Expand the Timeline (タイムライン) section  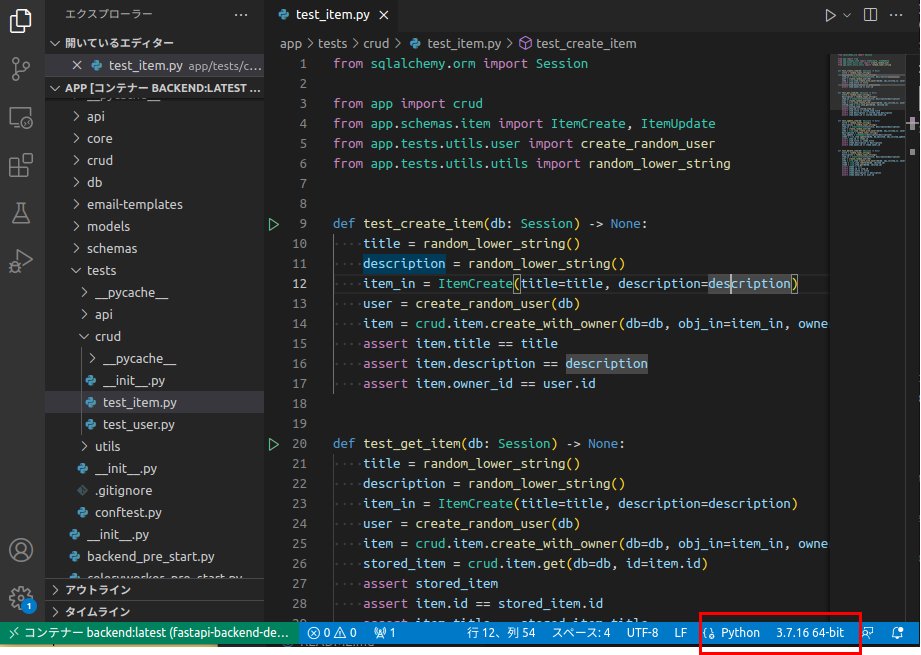[x=155, y=612]
